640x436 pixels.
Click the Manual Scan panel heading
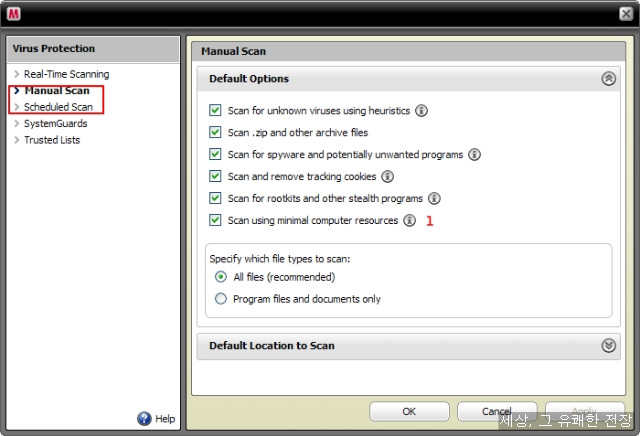[x=233, y=51]
